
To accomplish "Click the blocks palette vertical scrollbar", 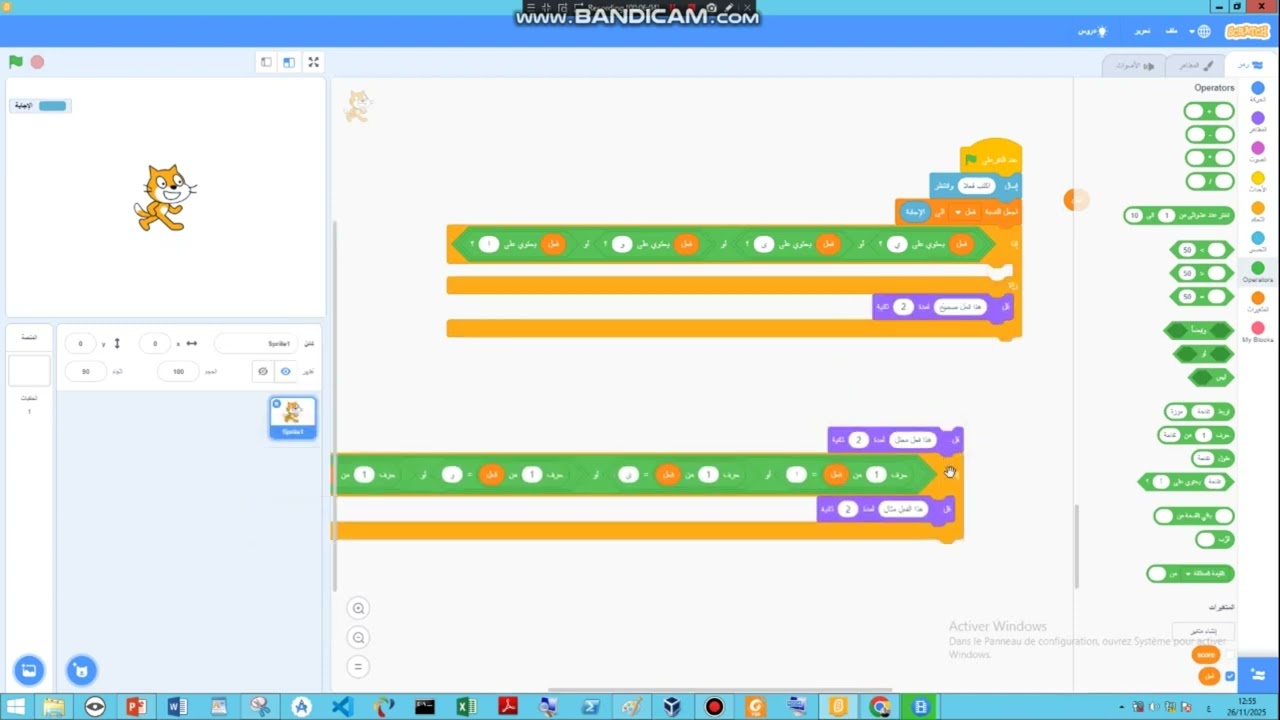I will (1076, 545).
